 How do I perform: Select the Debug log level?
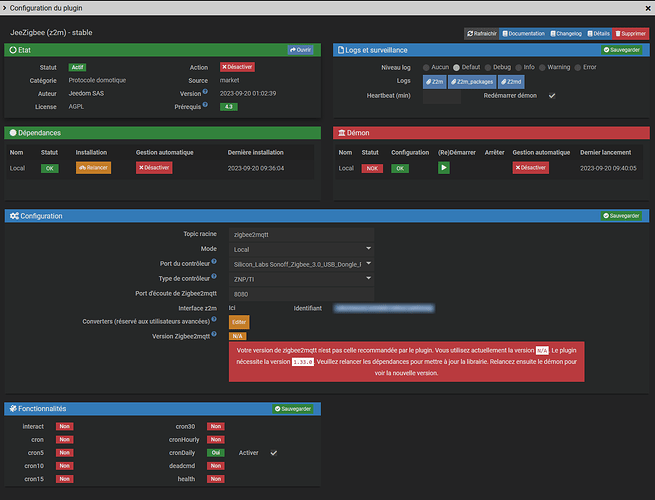tap(487, 67)
